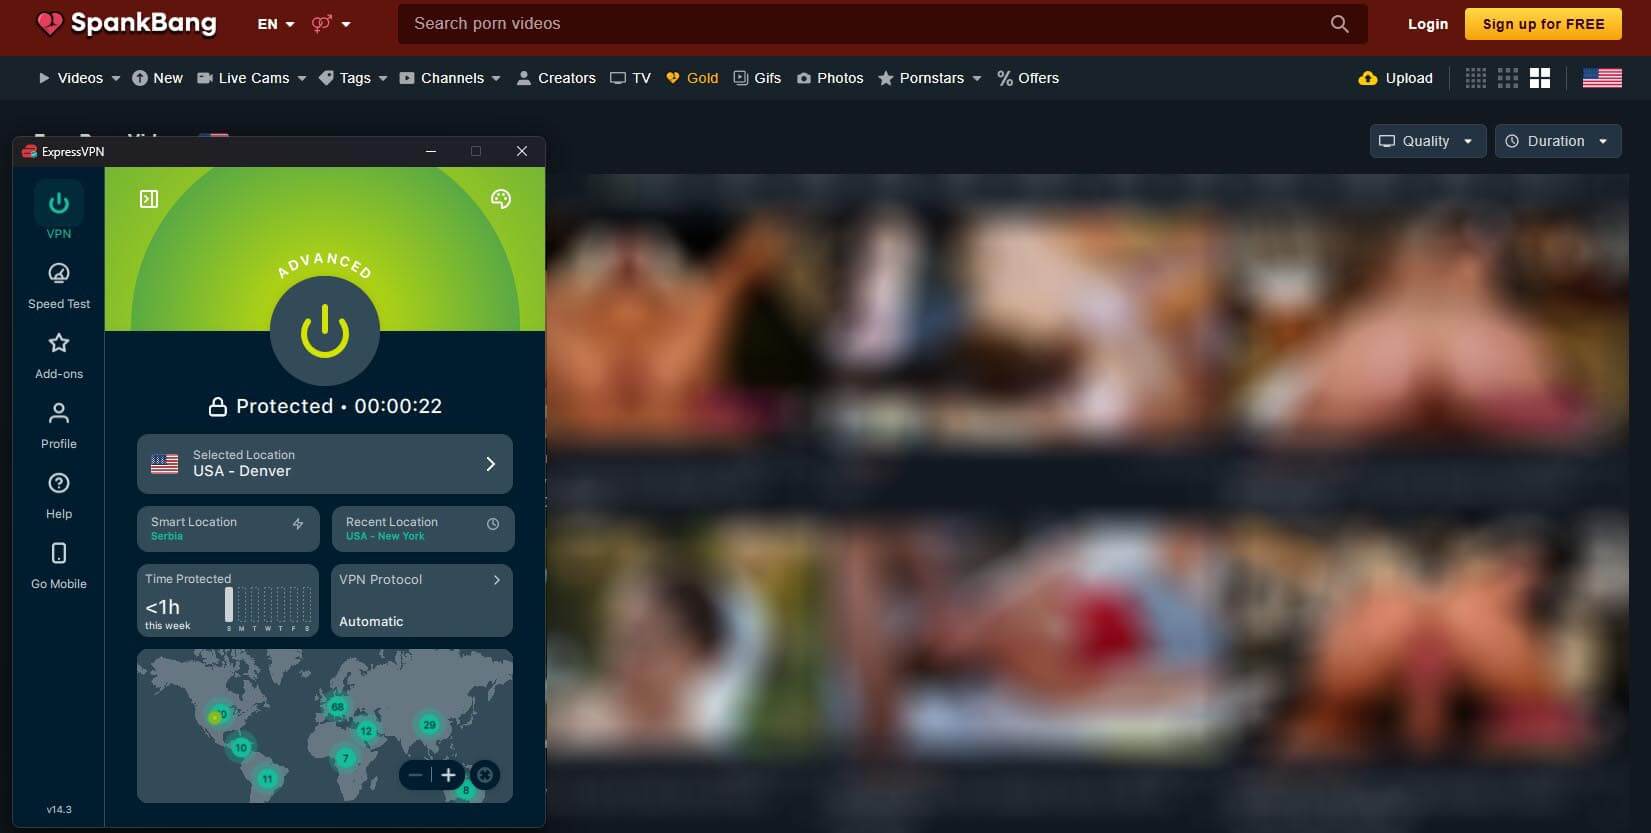Screen dimensions: 1651x833
Task: Click the Upload cloud icon
Action: (1368, 78)
